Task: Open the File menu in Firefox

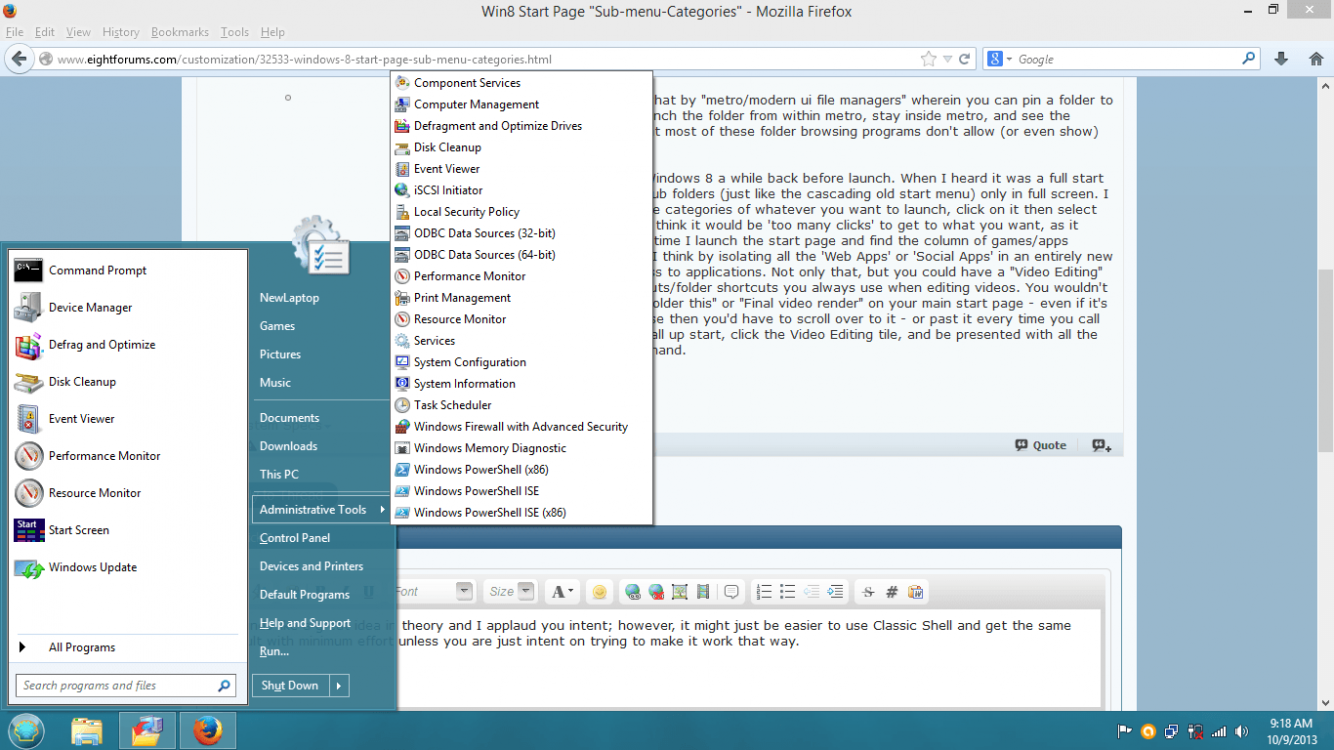Action: click(x=14, y=32)
